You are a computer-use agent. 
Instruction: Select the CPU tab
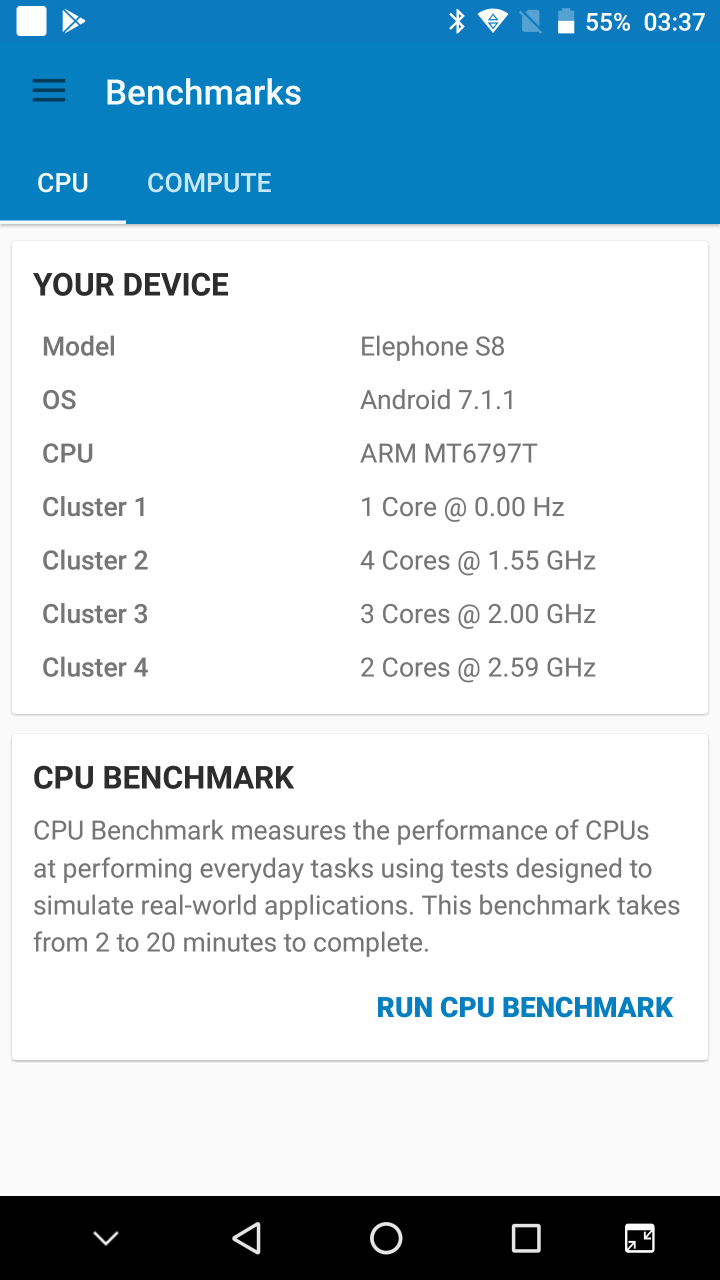pos(63,183)
